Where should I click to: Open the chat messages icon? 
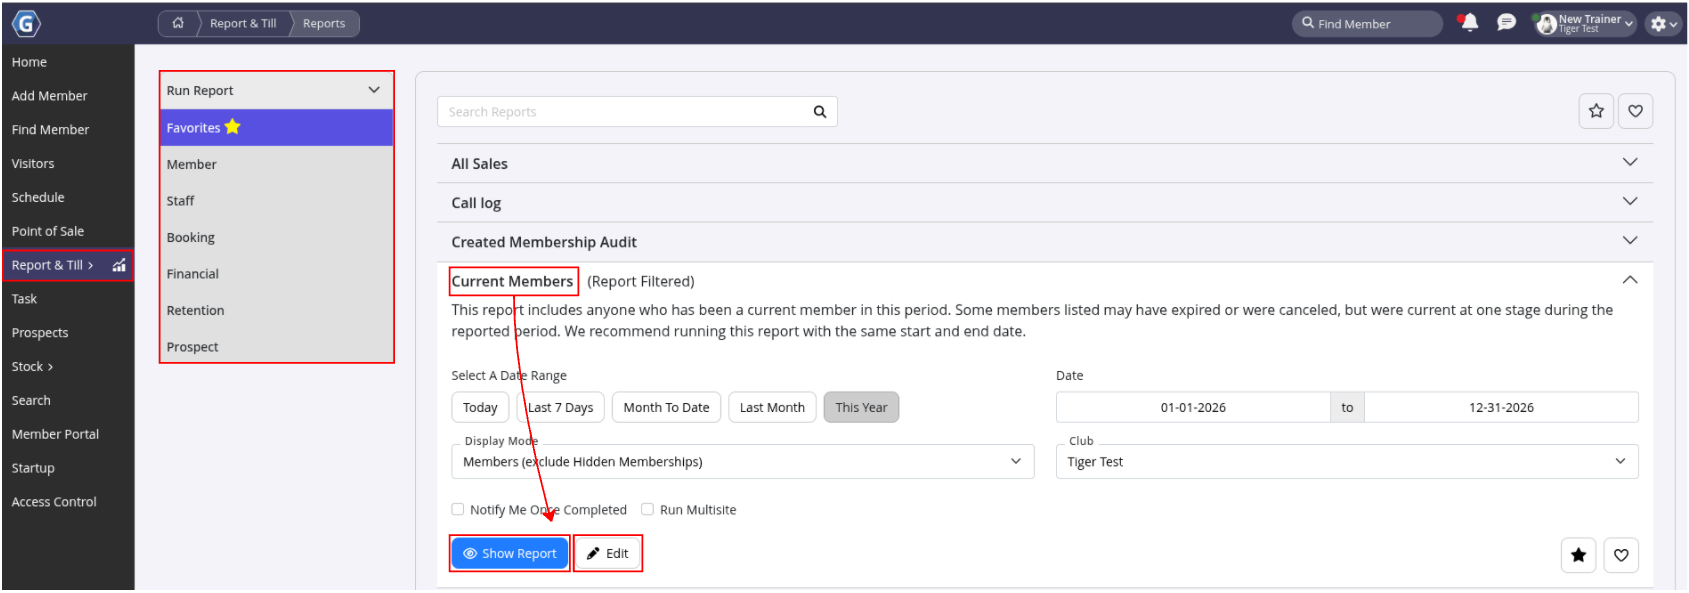tap(1506, 23)
